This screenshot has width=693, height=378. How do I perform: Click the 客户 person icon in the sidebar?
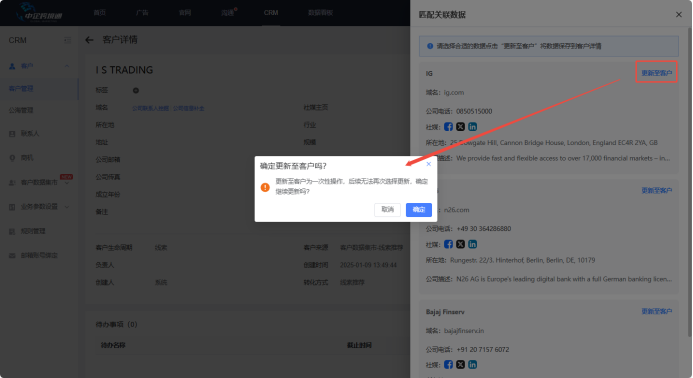tap(12, 66)
